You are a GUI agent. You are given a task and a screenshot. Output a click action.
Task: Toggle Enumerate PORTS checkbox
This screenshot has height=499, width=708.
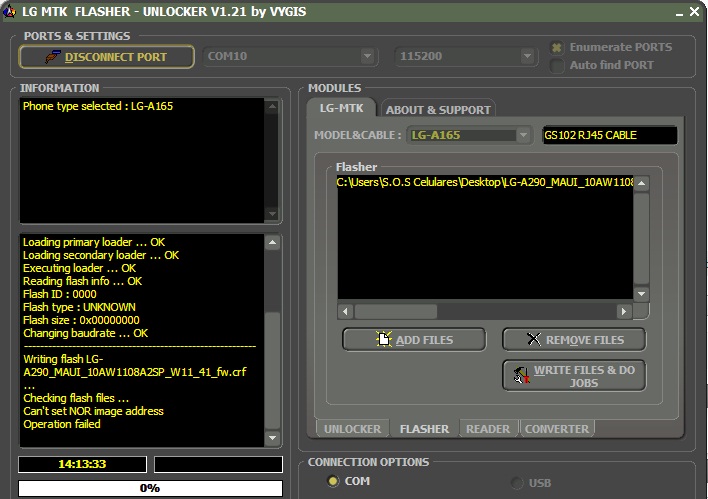(557, 47)
